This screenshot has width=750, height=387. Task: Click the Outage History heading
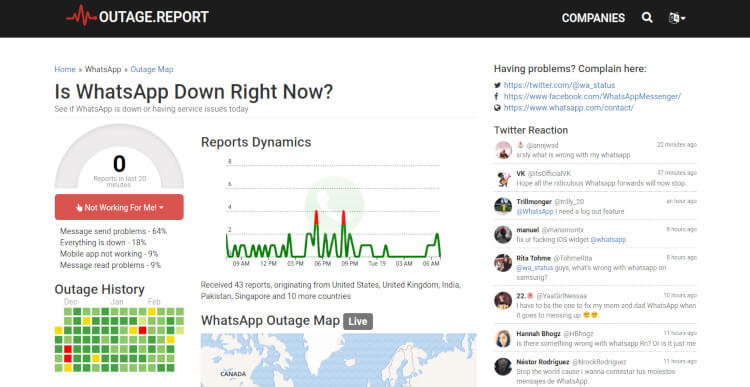pyautogui.click(x=99, y=289)
